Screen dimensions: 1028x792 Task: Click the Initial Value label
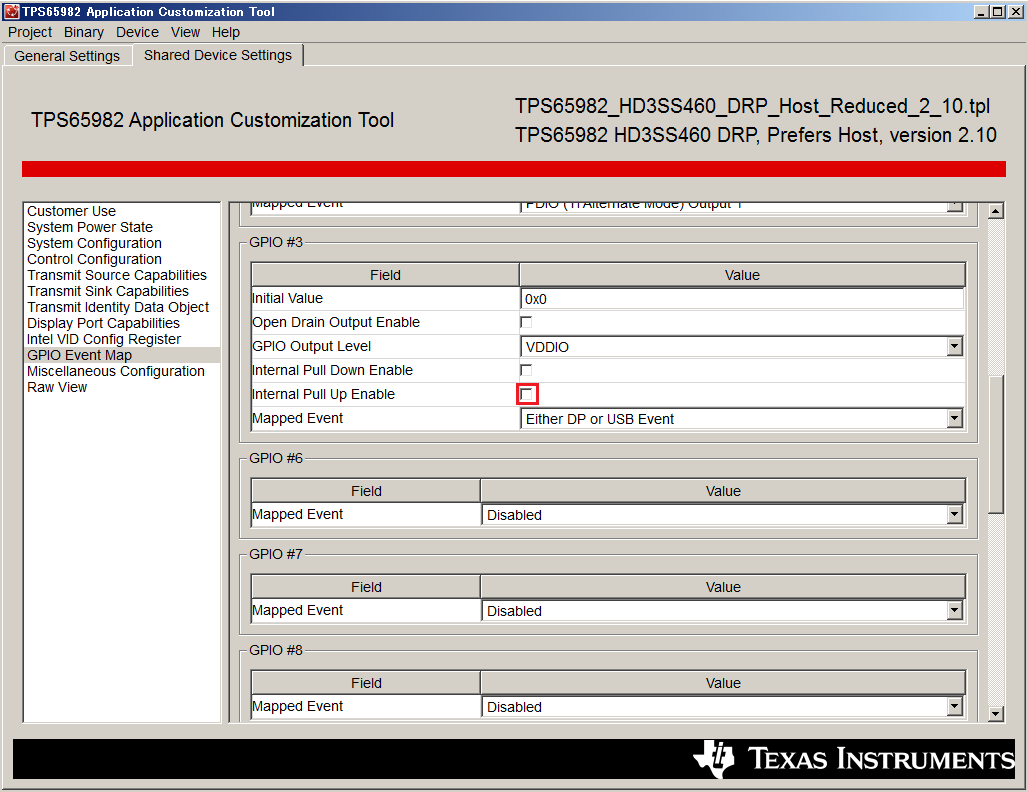[287, 298]
